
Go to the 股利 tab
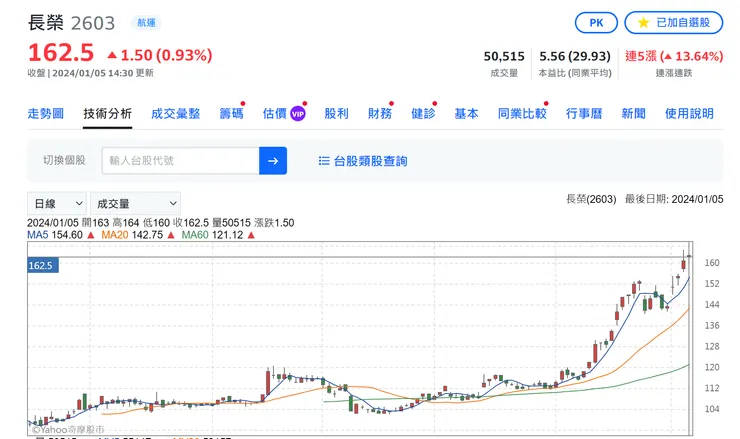click(x=336, y=114)
